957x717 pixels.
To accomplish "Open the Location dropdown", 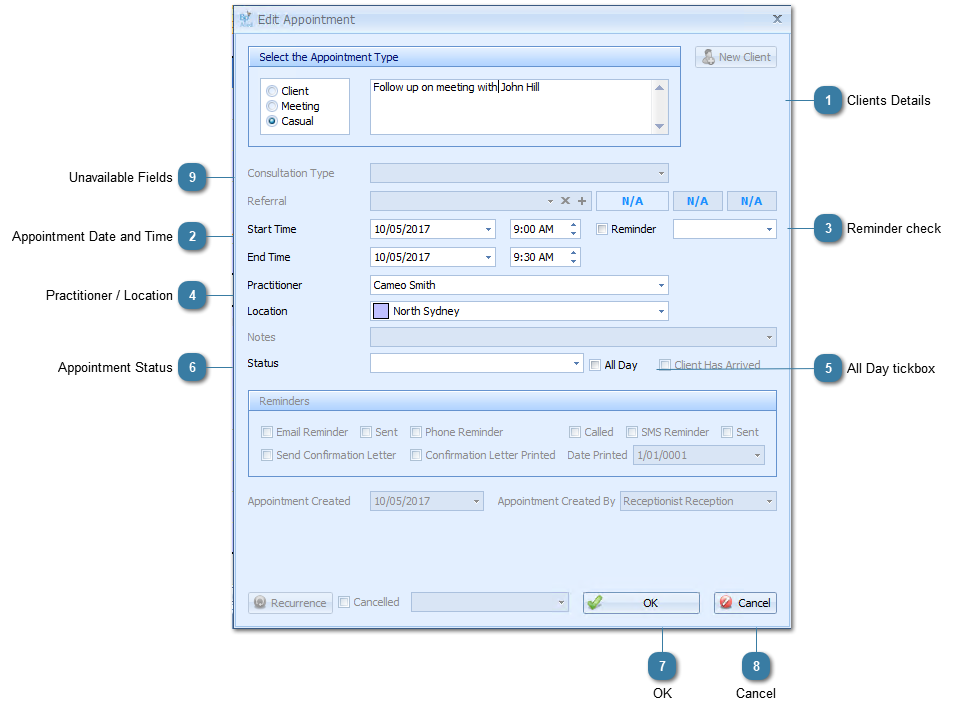I will click(x=661, y=311).
